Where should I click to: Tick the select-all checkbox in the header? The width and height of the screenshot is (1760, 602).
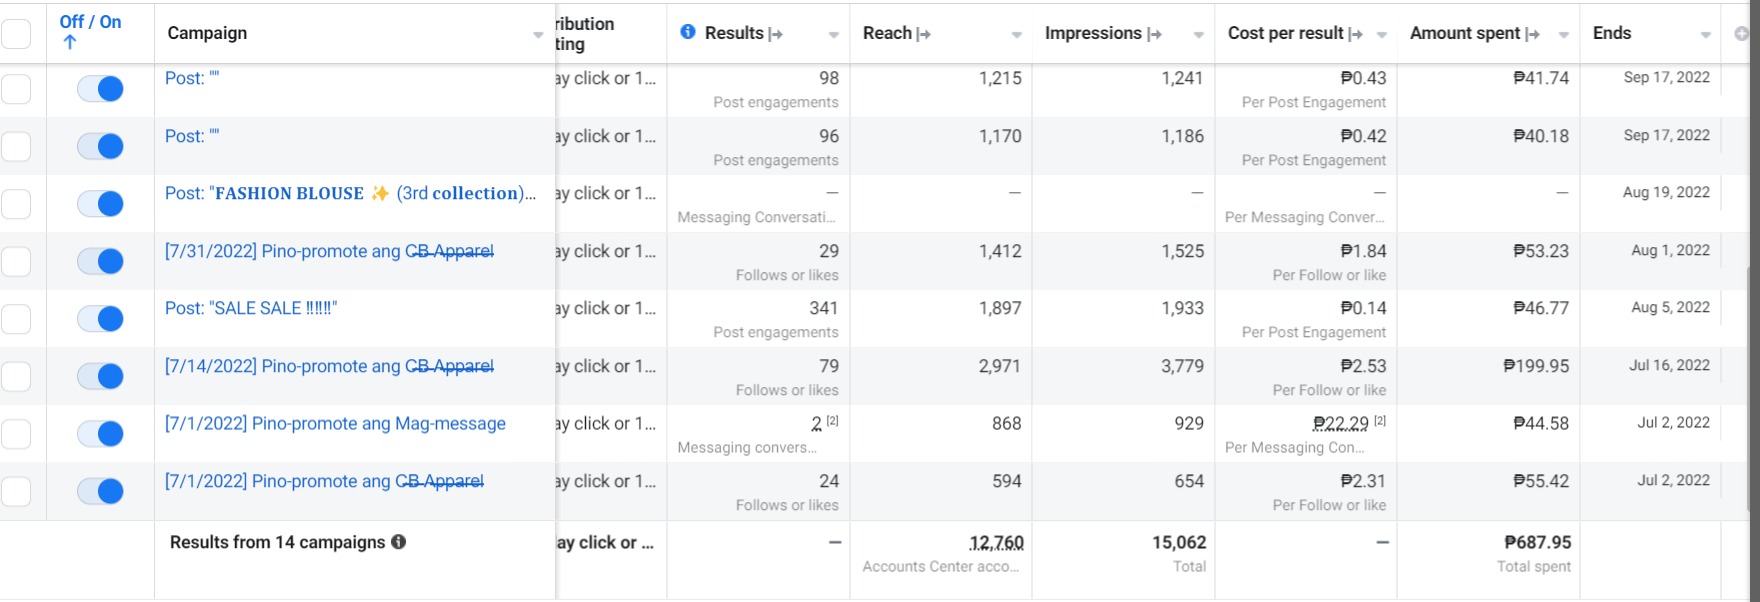[16, 34]
